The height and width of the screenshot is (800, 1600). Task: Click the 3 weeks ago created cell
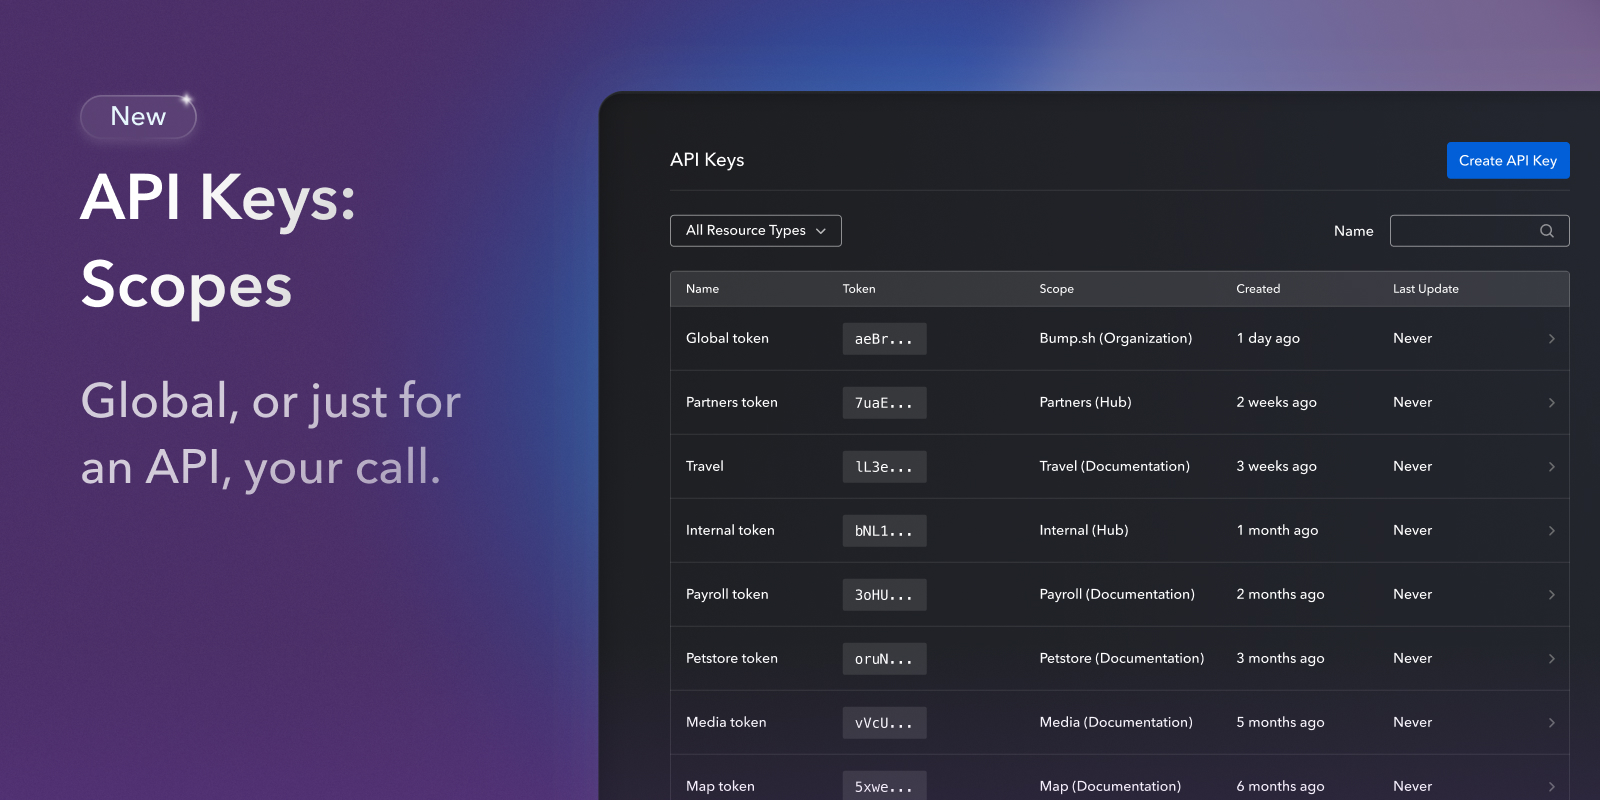[1276, 466]
